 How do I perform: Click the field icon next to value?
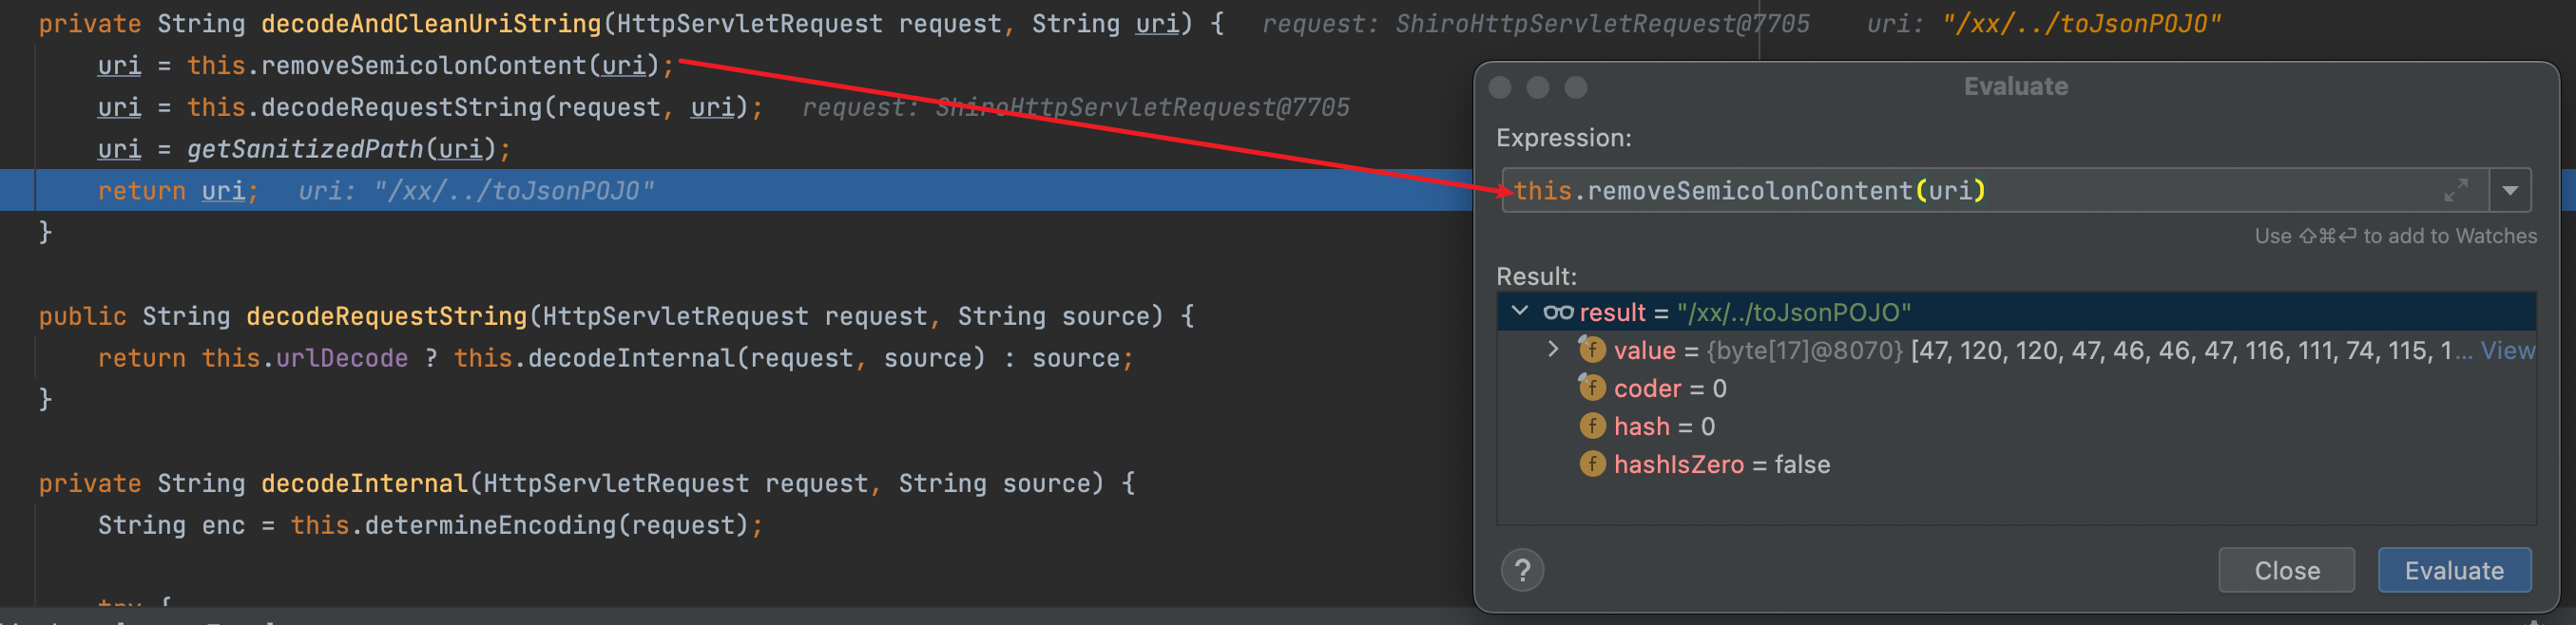1592,350
